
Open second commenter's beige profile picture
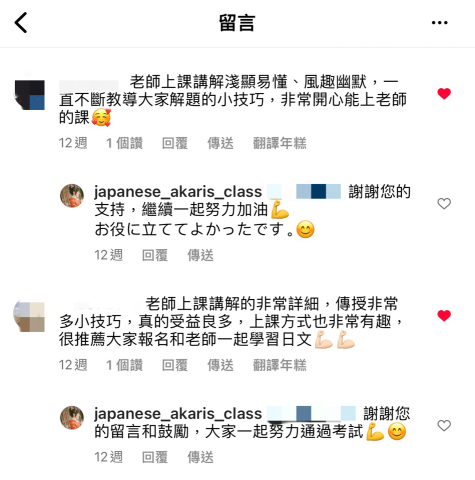(29, 316)
